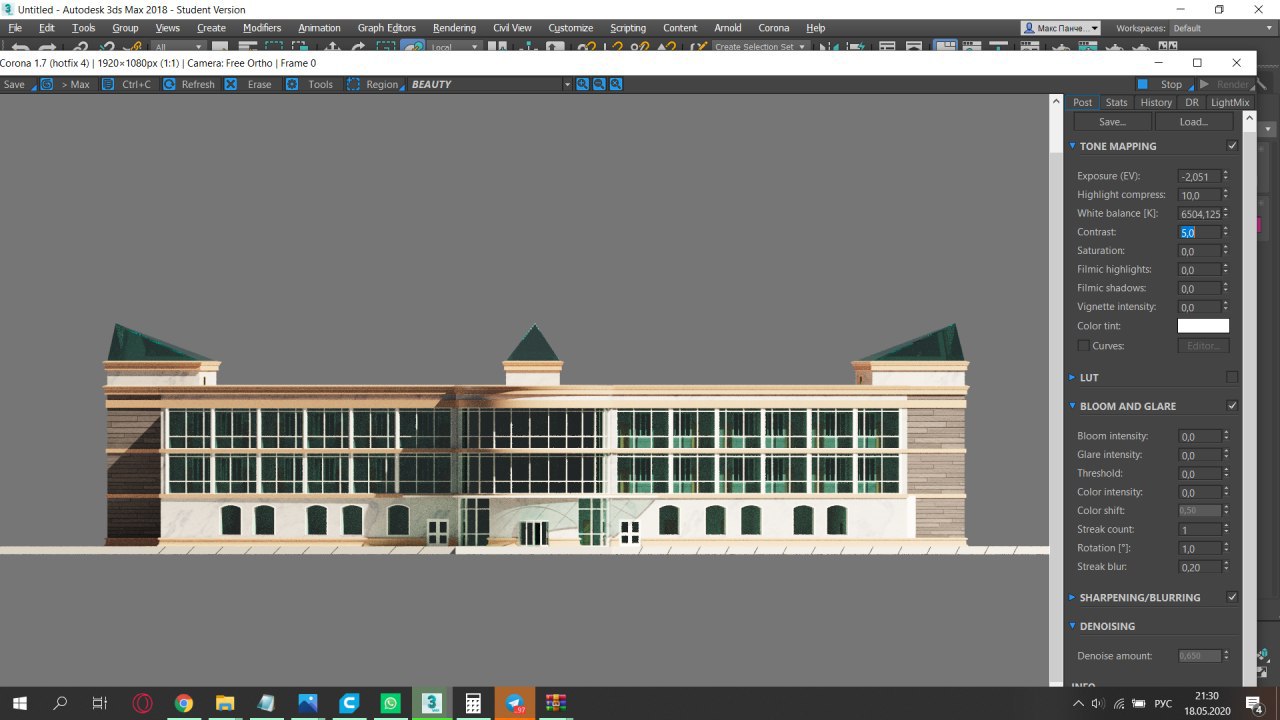This screenshot has height=720, width=1280.
Task: Click the Saturation spinner arrows
Action: [1226, 251]
